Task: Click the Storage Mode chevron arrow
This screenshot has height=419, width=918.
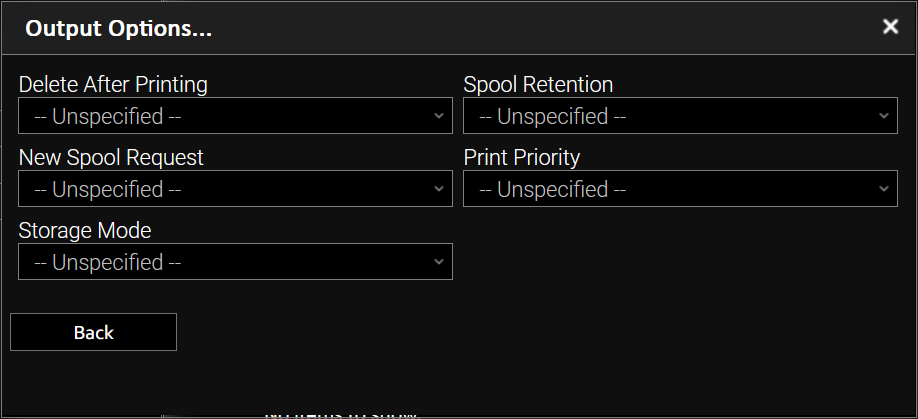Action: (x=438, y=262)
